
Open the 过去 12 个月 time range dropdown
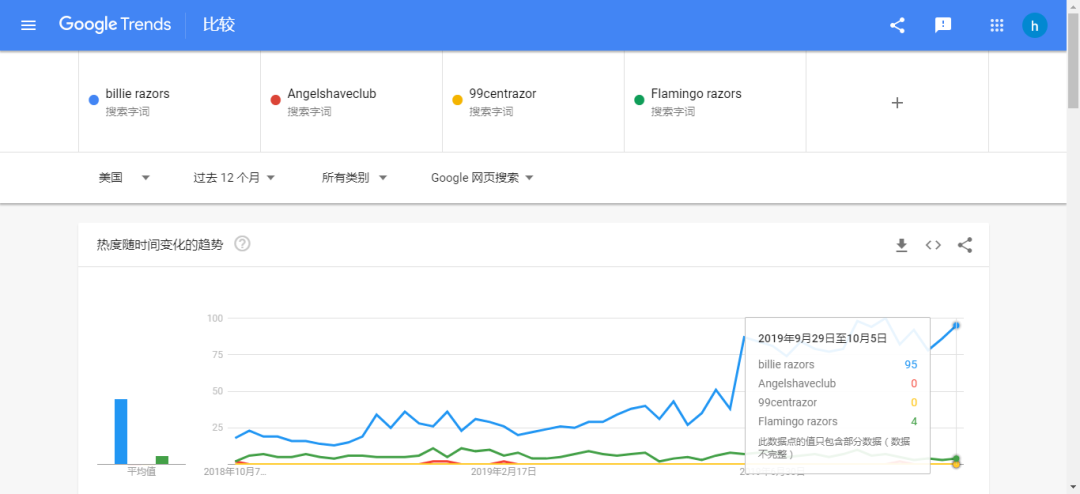tap(234, 178)
